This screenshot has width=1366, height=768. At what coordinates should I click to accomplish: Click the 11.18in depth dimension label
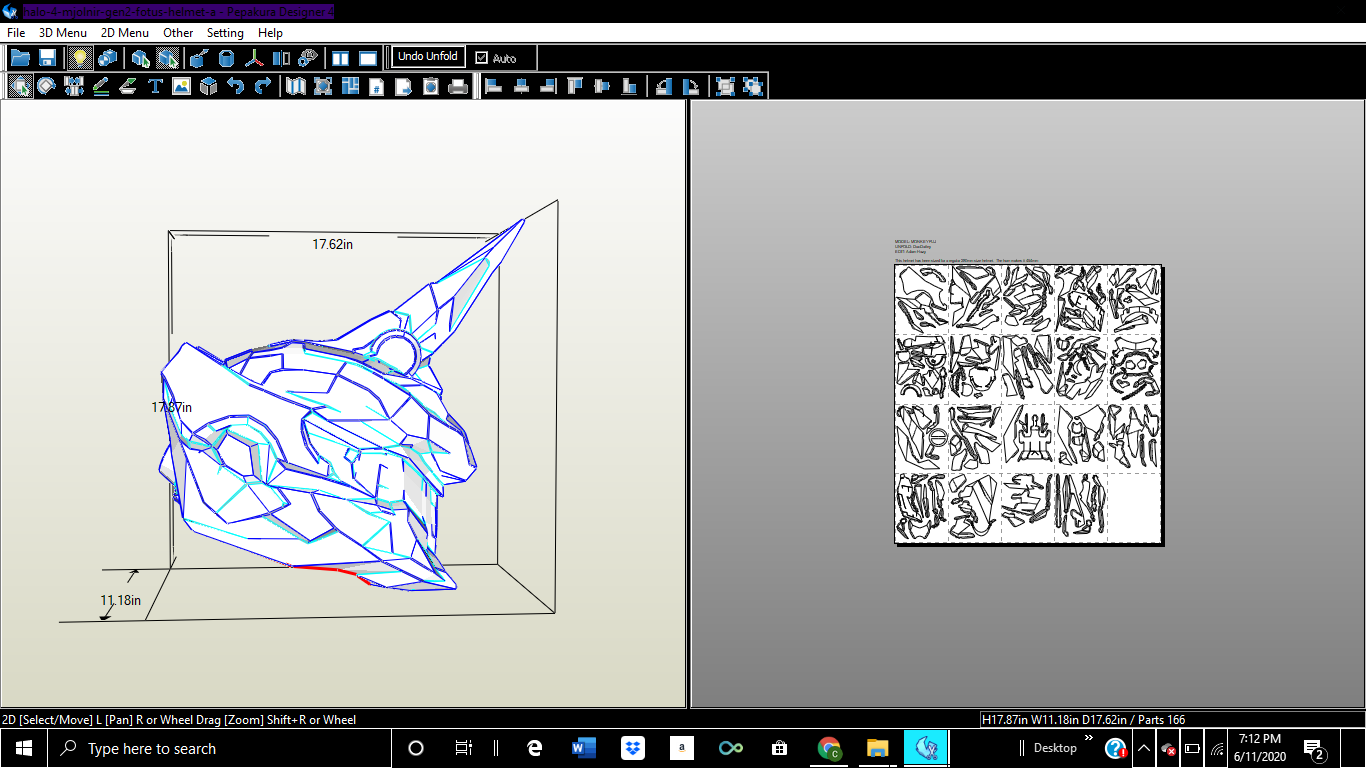(x=120, y=600)
